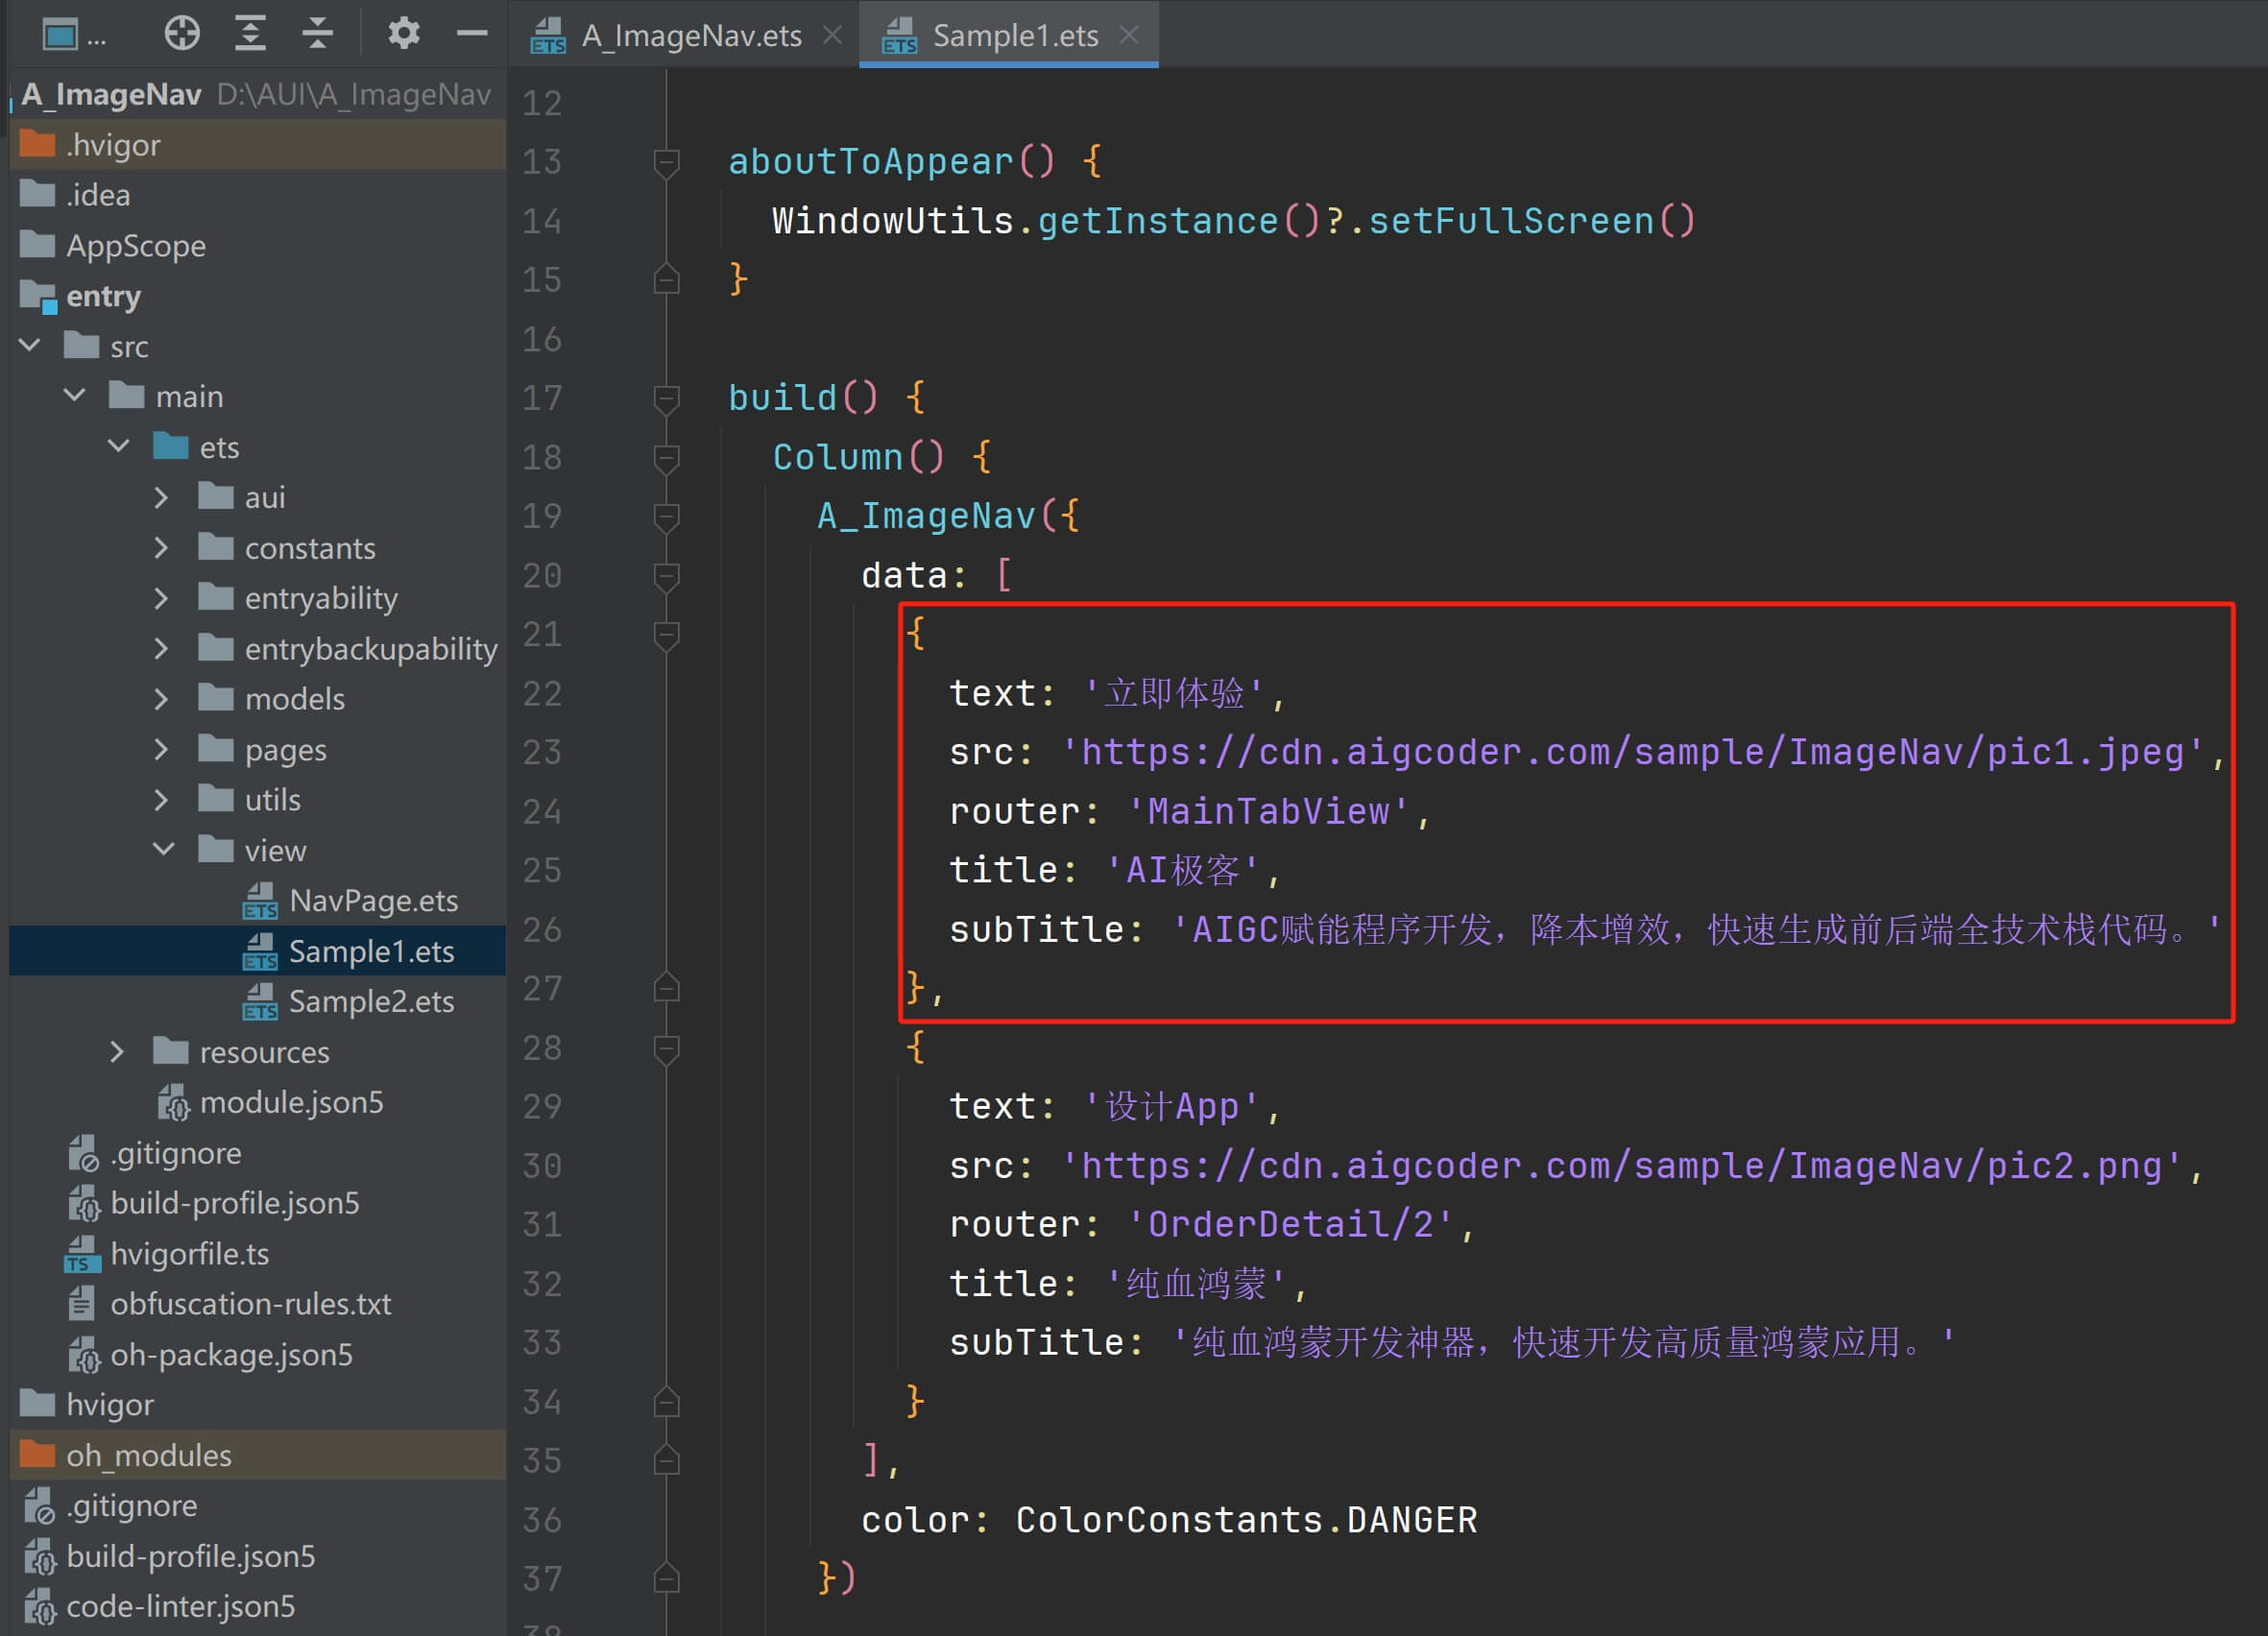Open Sample2.ets in the tree
The width and height of the screenshot is (2268, 1636).
pyautogui.click(x=371, y=1002)
